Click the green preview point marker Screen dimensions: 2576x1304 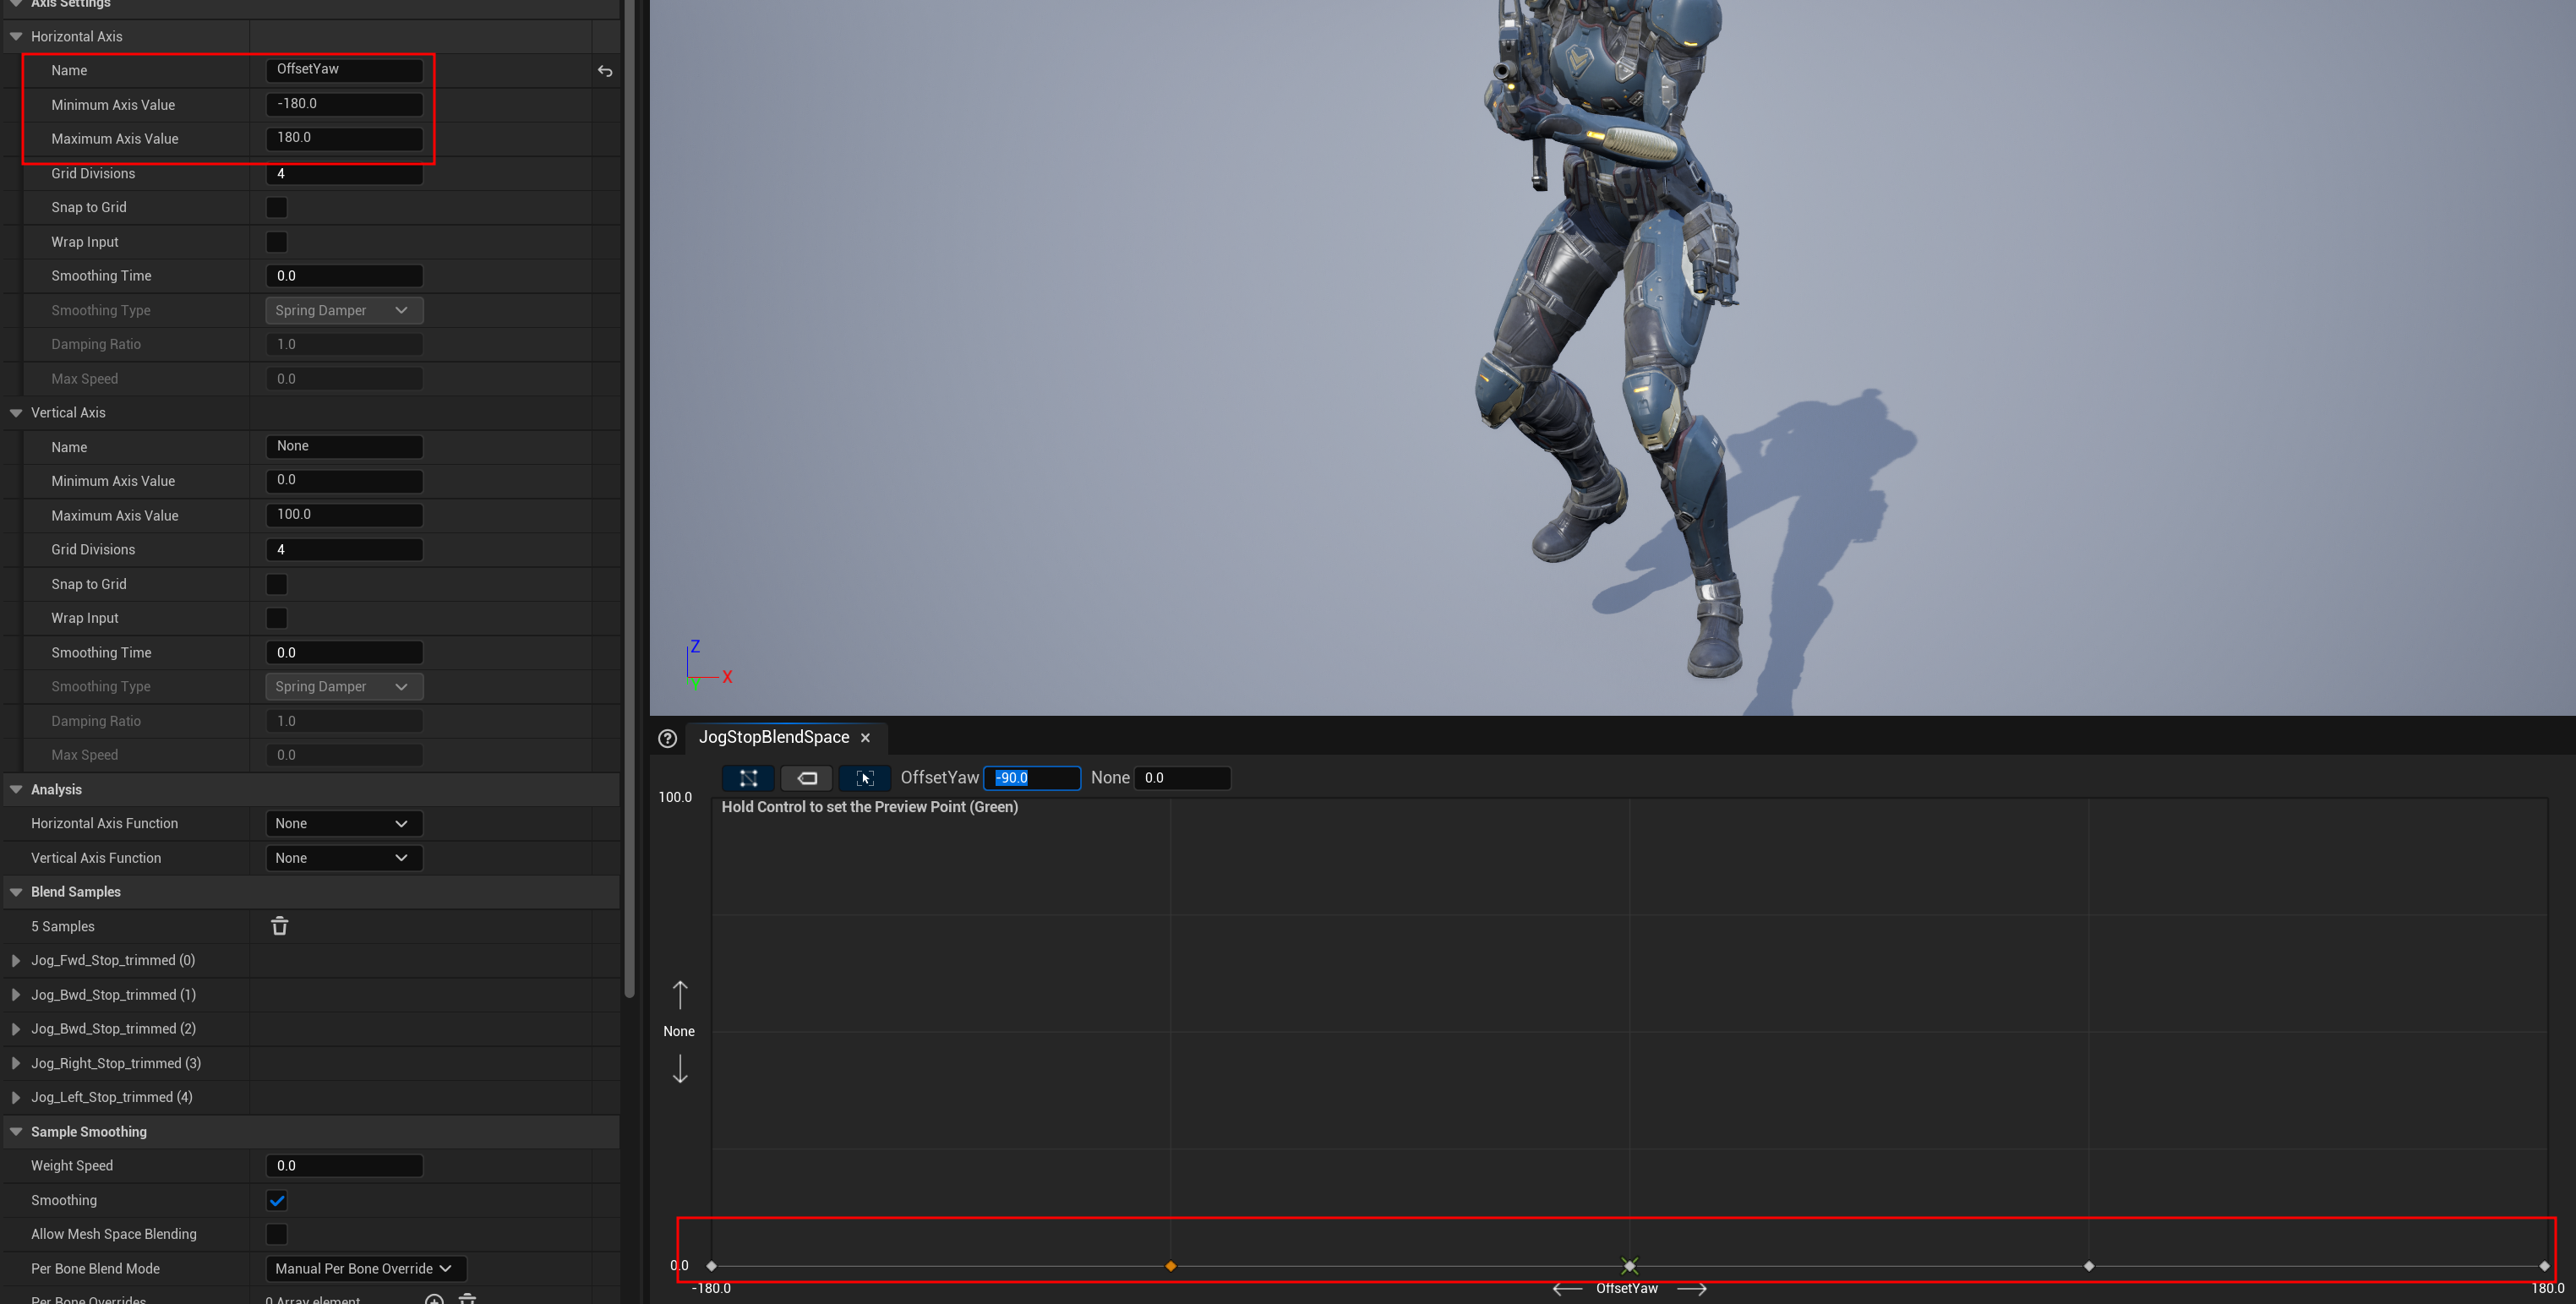[x=1629, y=1266]
